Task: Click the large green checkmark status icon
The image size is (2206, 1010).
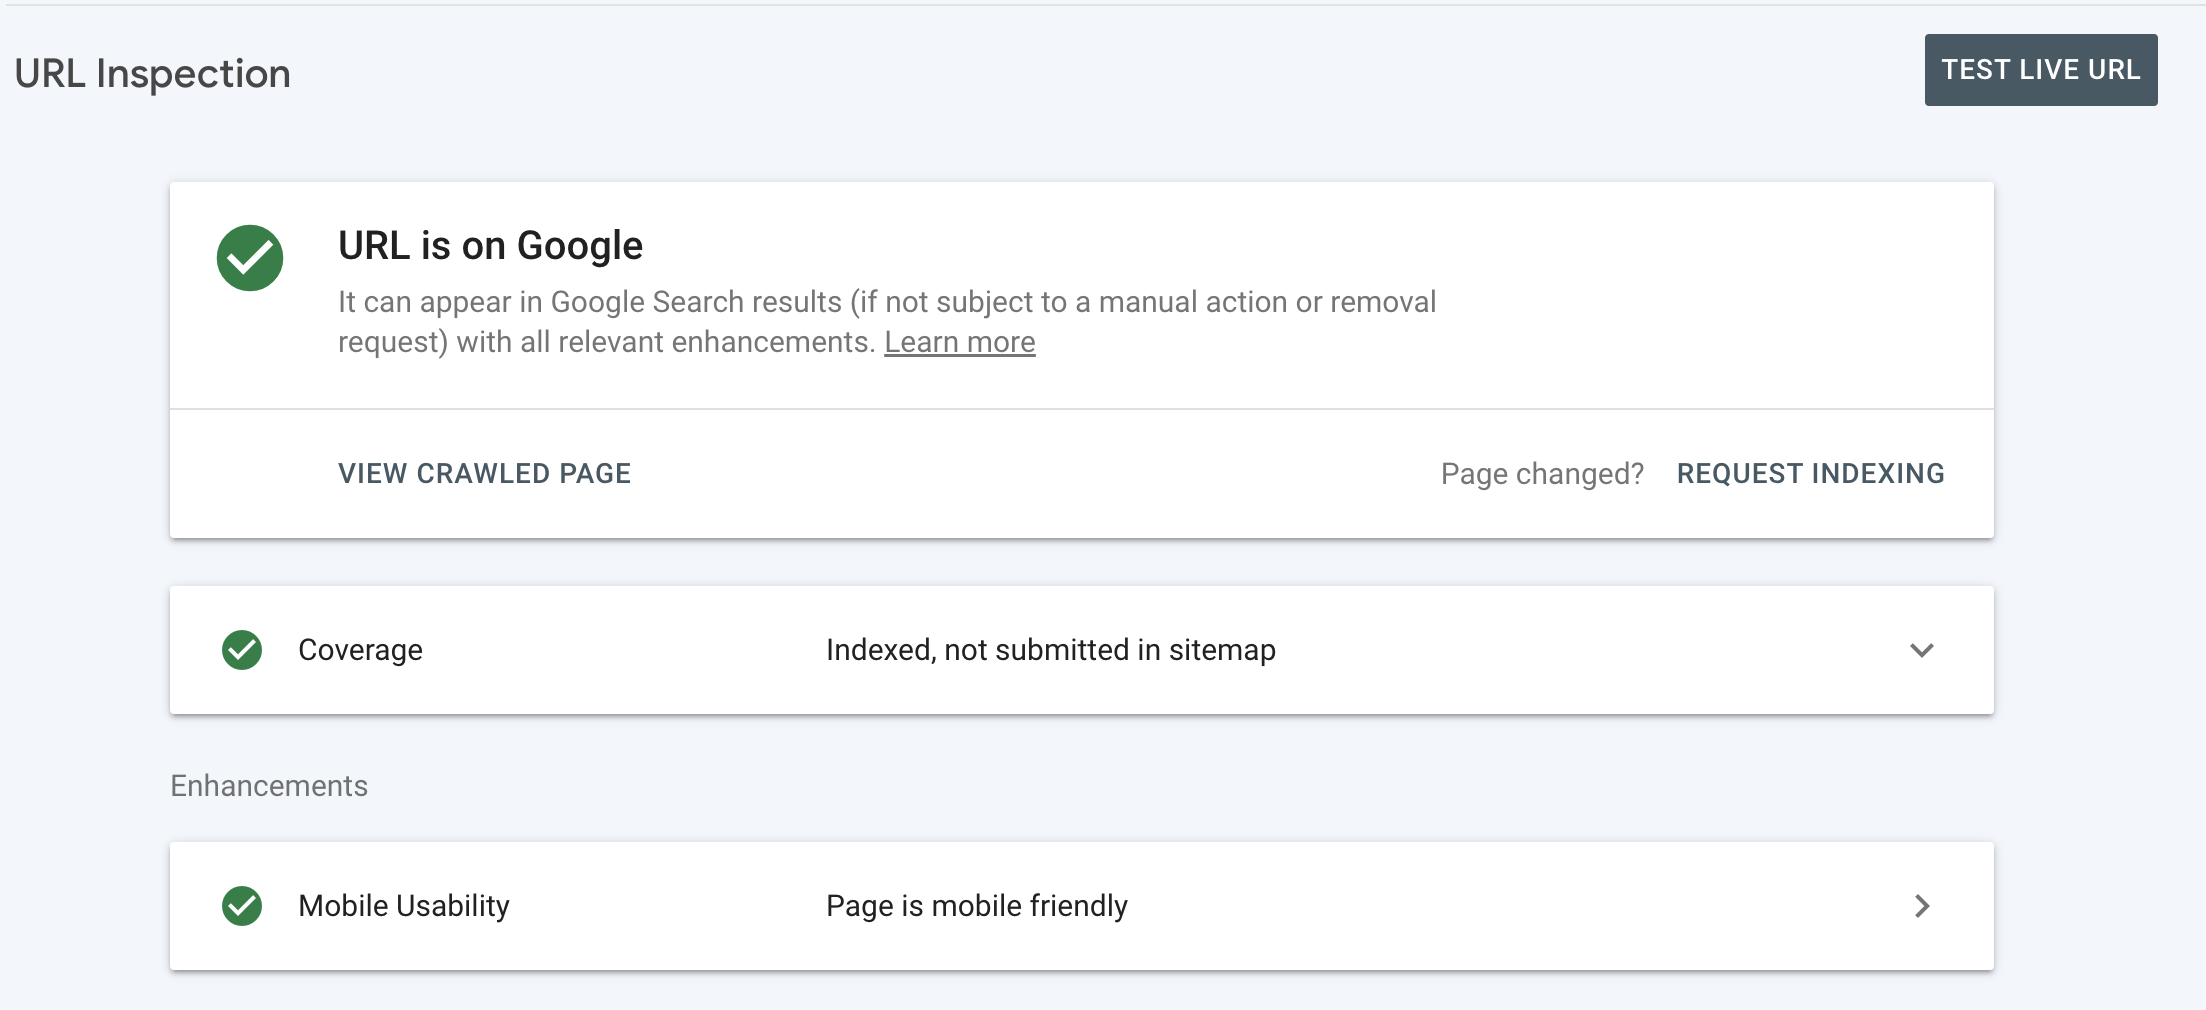Action: tap(250, 258)
